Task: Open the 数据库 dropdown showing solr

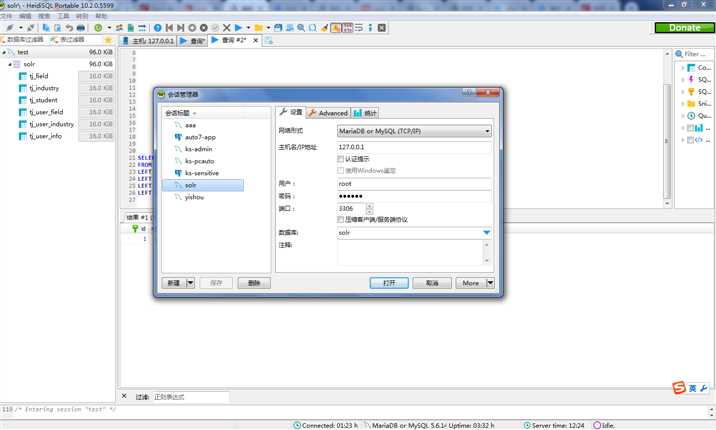Action: click(487, 233)
